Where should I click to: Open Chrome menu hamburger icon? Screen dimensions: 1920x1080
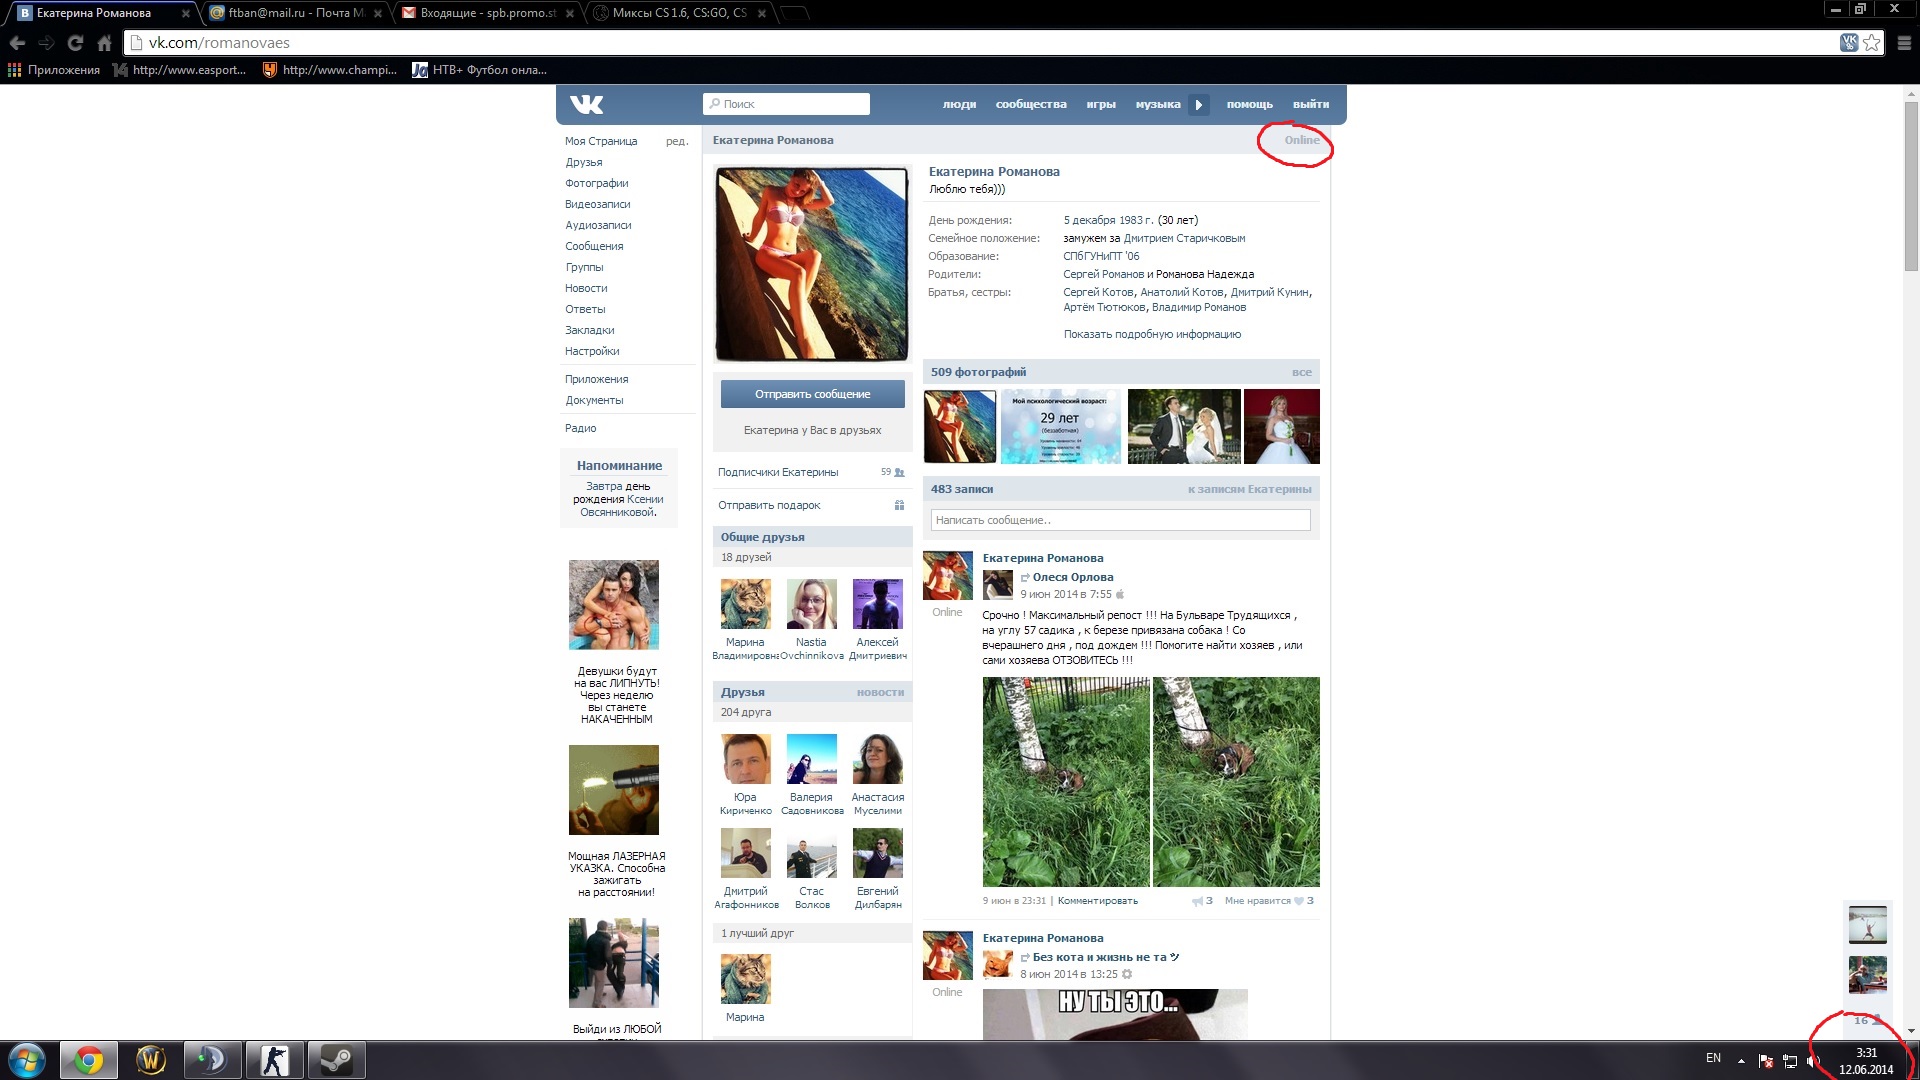(1904, 43)
